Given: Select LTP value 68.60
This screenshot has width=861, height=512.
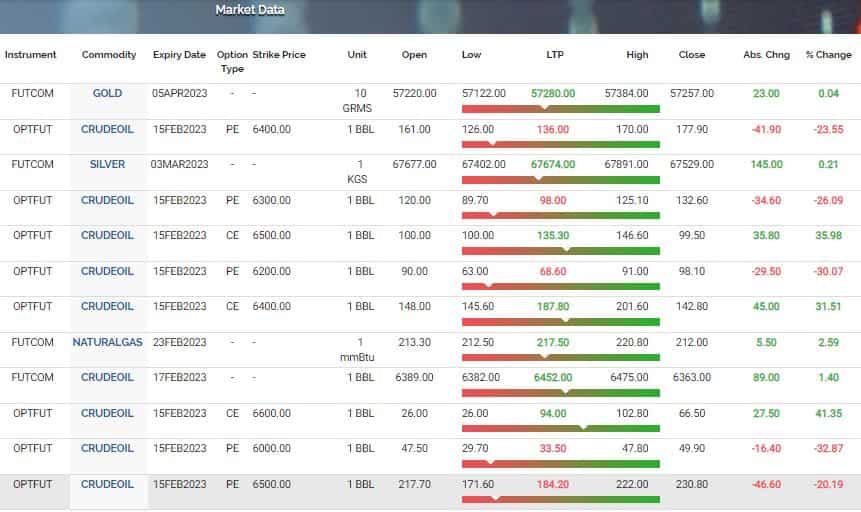Looking at the screenshot, I should click(x=553, y=271).
